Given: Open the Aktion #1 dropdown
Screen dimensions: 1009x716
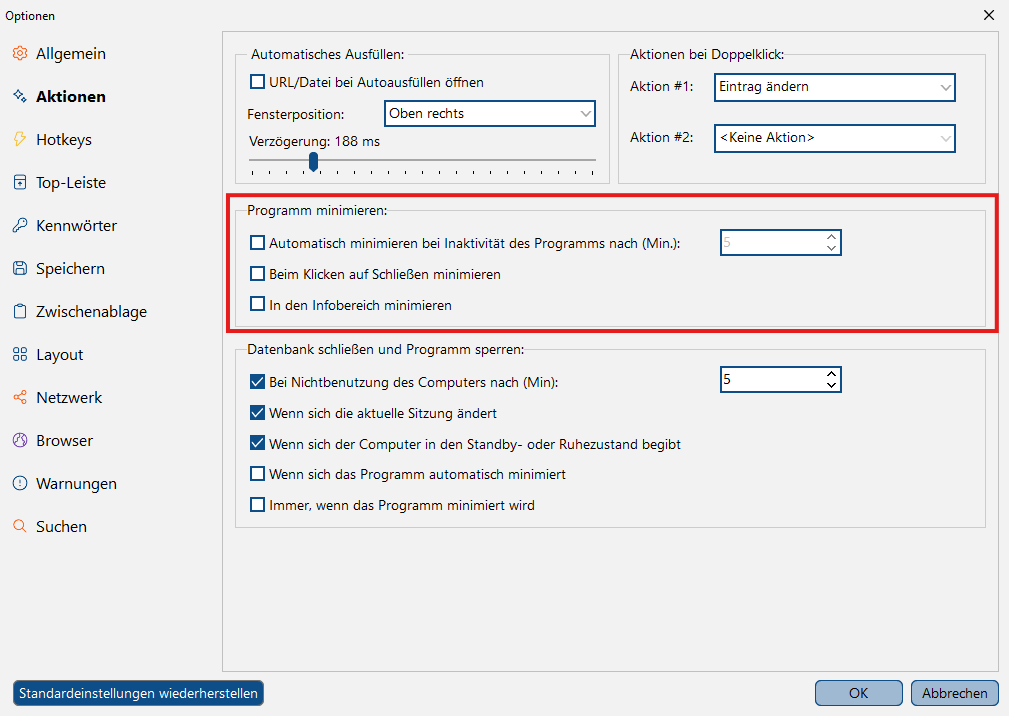Looking at the screenshot, I should coord(835,87).
